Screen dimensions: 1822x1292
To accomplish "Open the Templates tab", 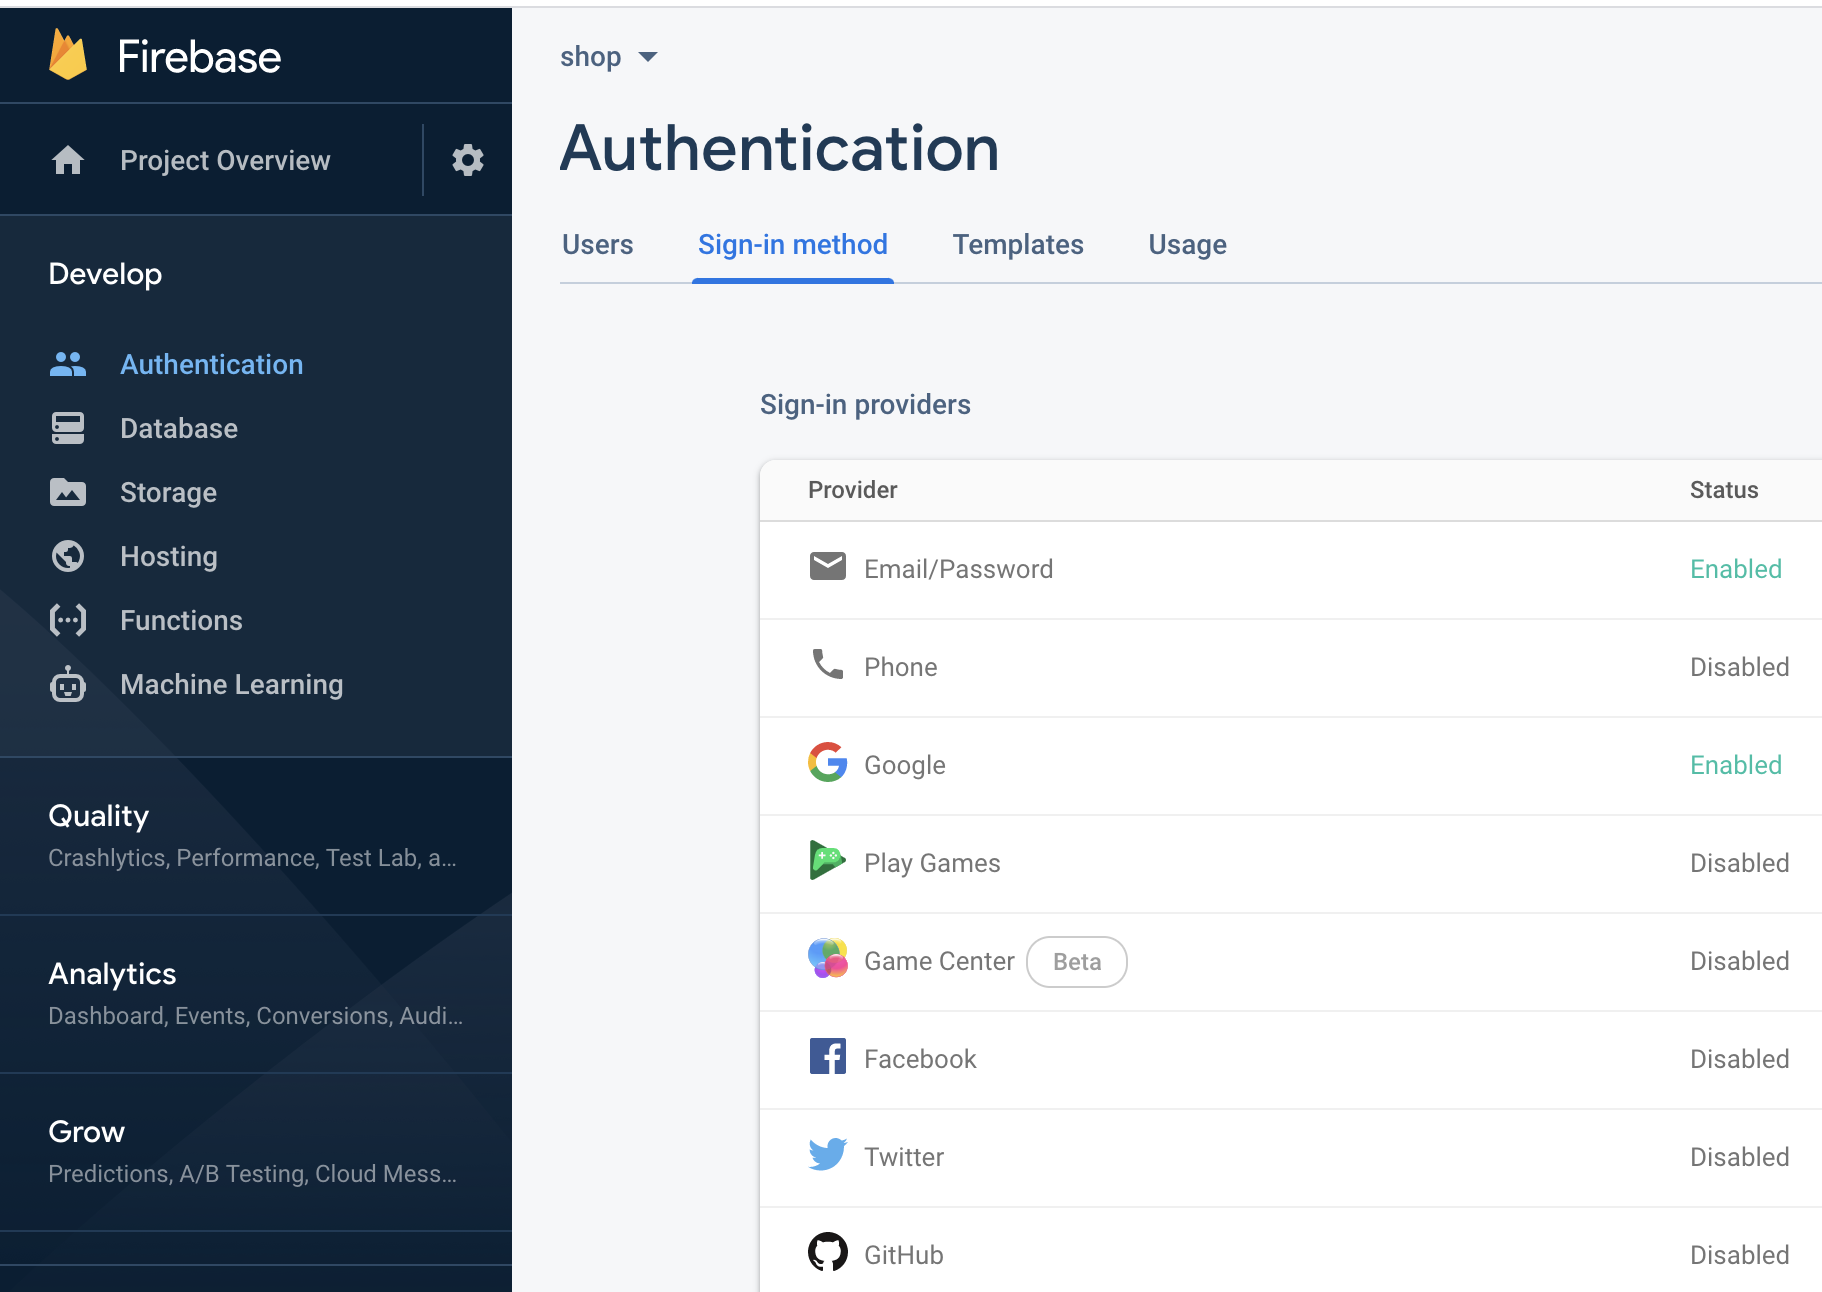I will 1018,245.
